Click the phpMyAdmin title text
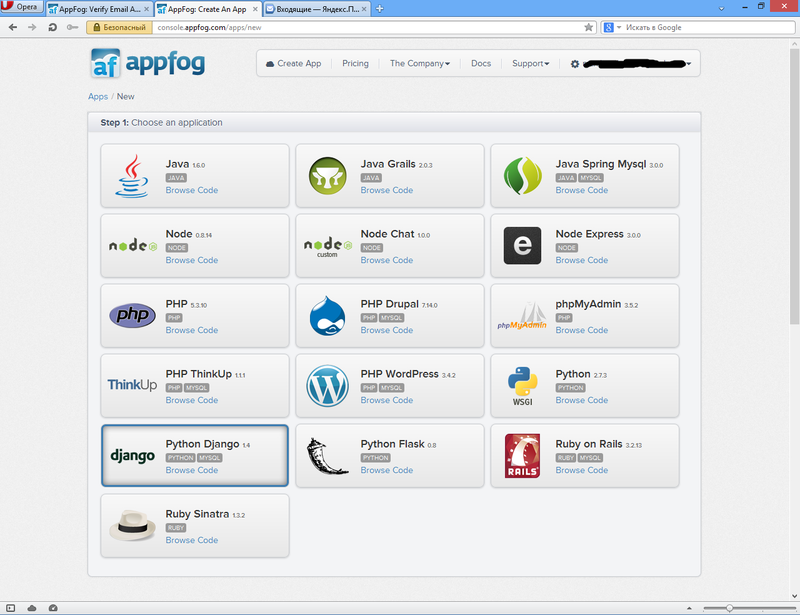Viewport: 800px width, 615px height. [588, 304]
